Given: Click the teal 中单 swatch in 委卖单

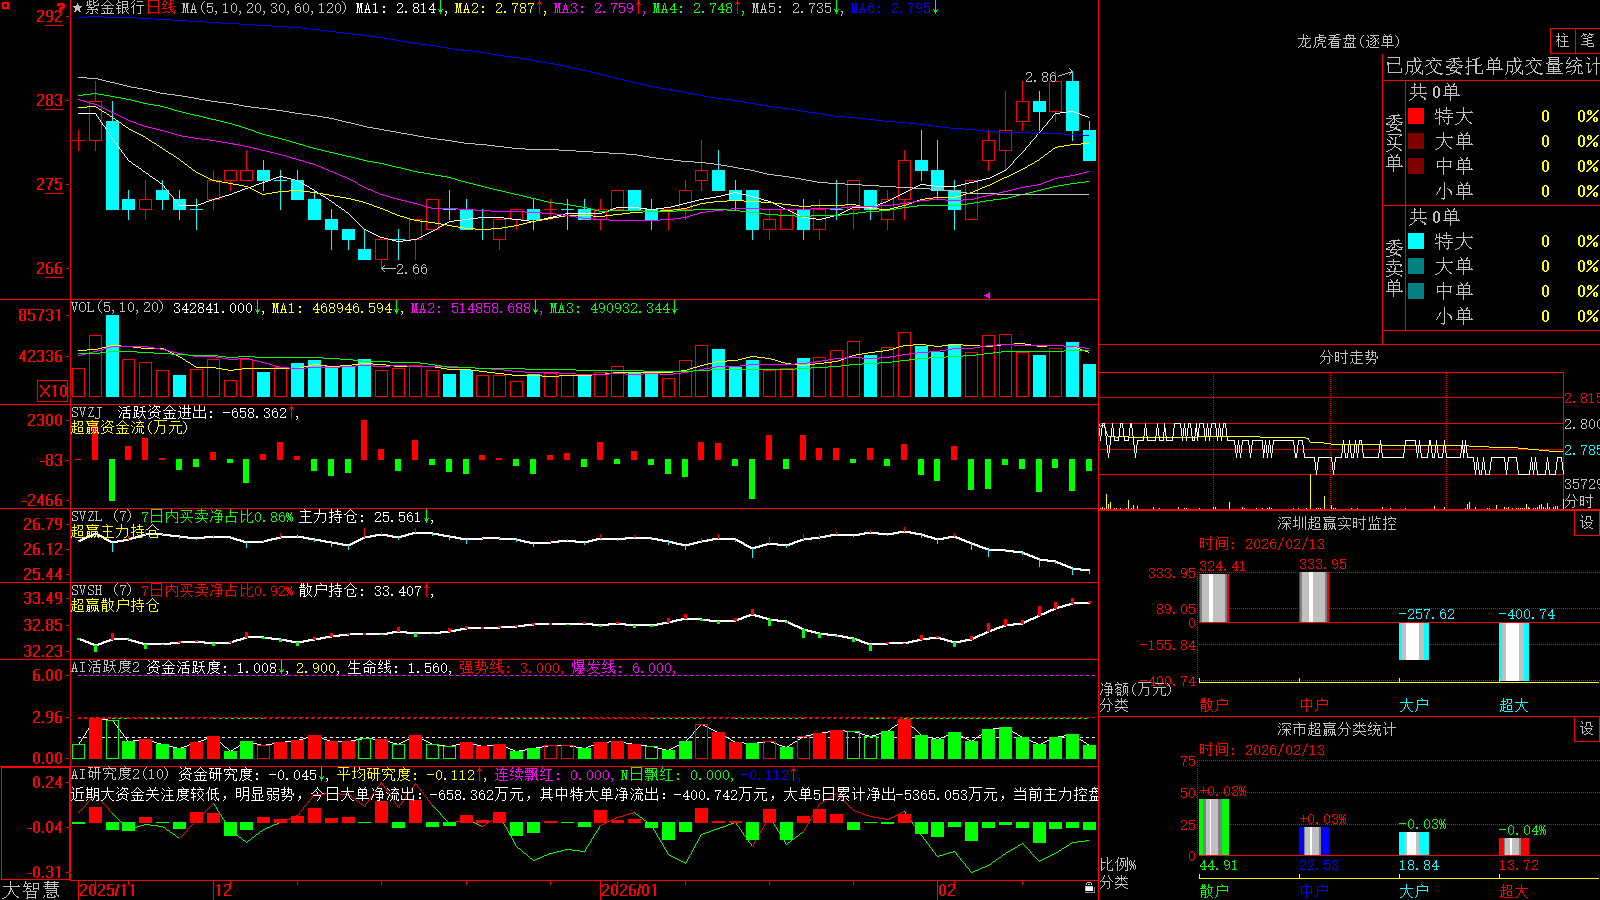Looking at the screenshot, I should click(1416, 291).
